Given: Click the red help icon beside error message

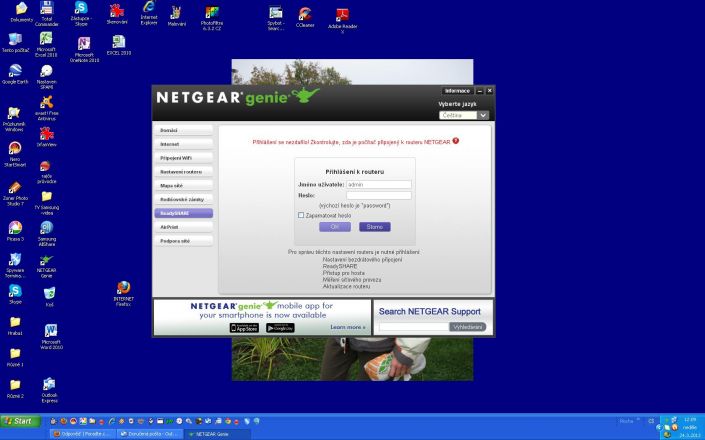Looking at the screenshot, I should coord(455,141).
